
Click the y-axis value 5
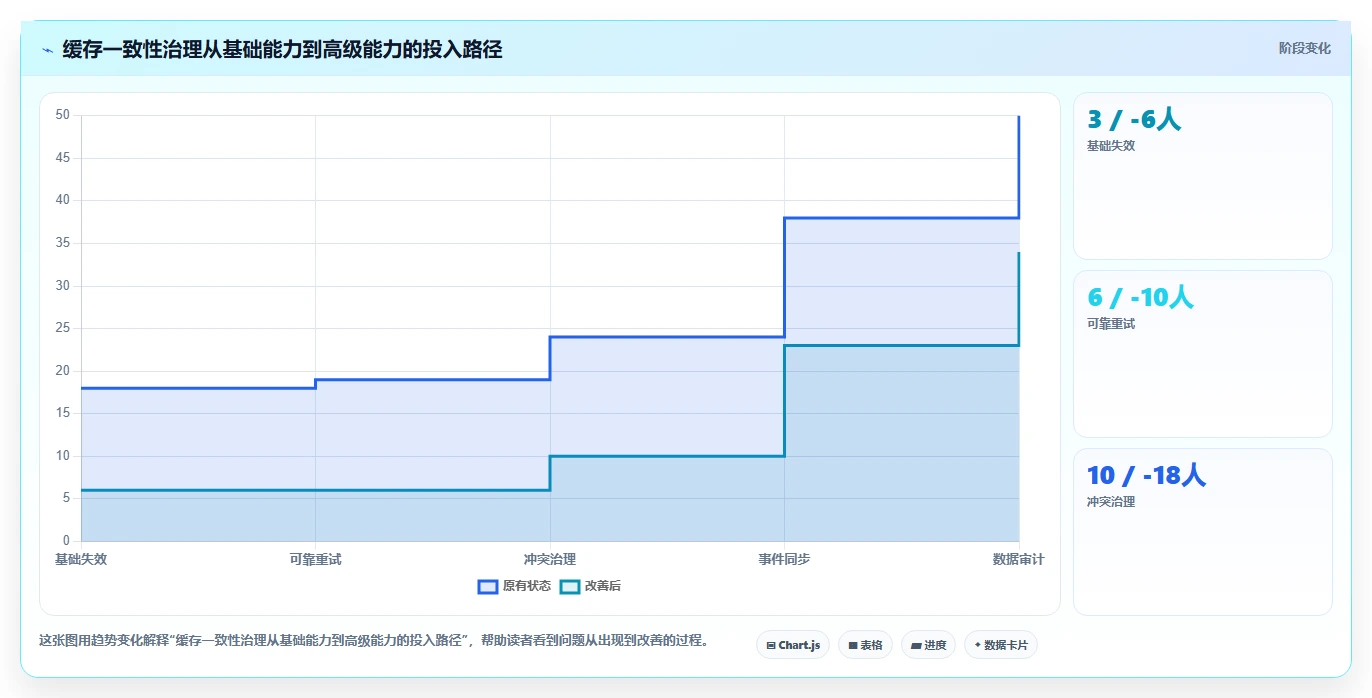pos(66,498)
